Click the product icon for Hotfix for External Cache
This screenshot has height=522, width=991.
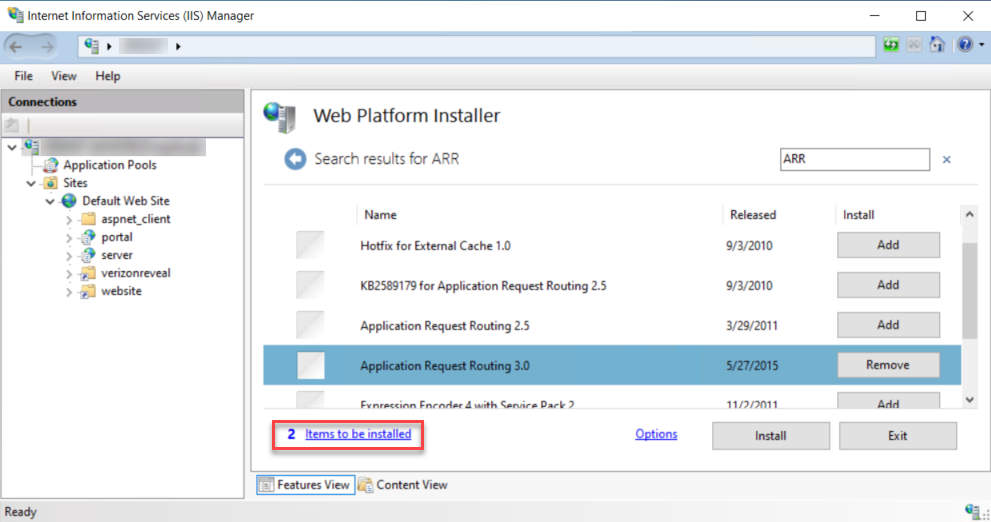310,245
